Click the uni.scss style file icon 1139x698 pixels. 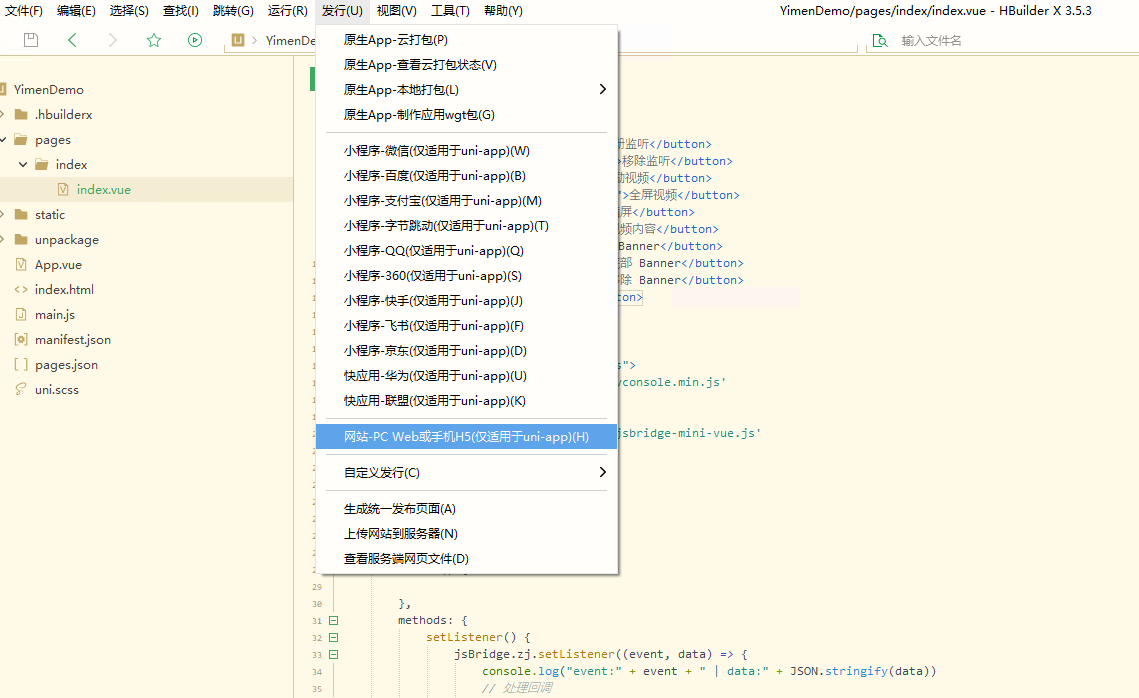21,389
